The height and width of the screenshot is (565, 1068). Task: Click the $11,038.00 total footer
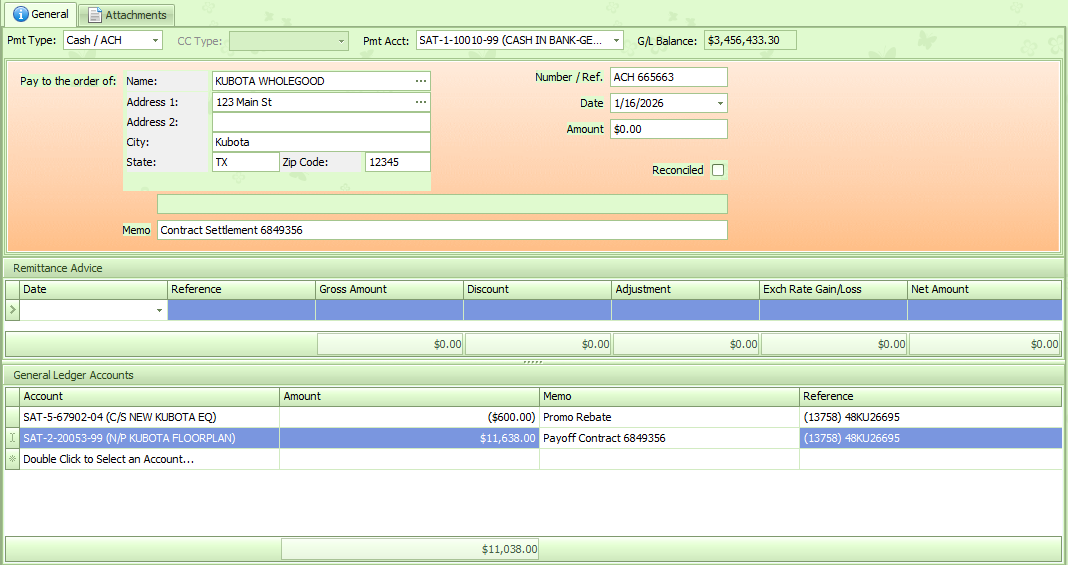click(x=410, y=549)
